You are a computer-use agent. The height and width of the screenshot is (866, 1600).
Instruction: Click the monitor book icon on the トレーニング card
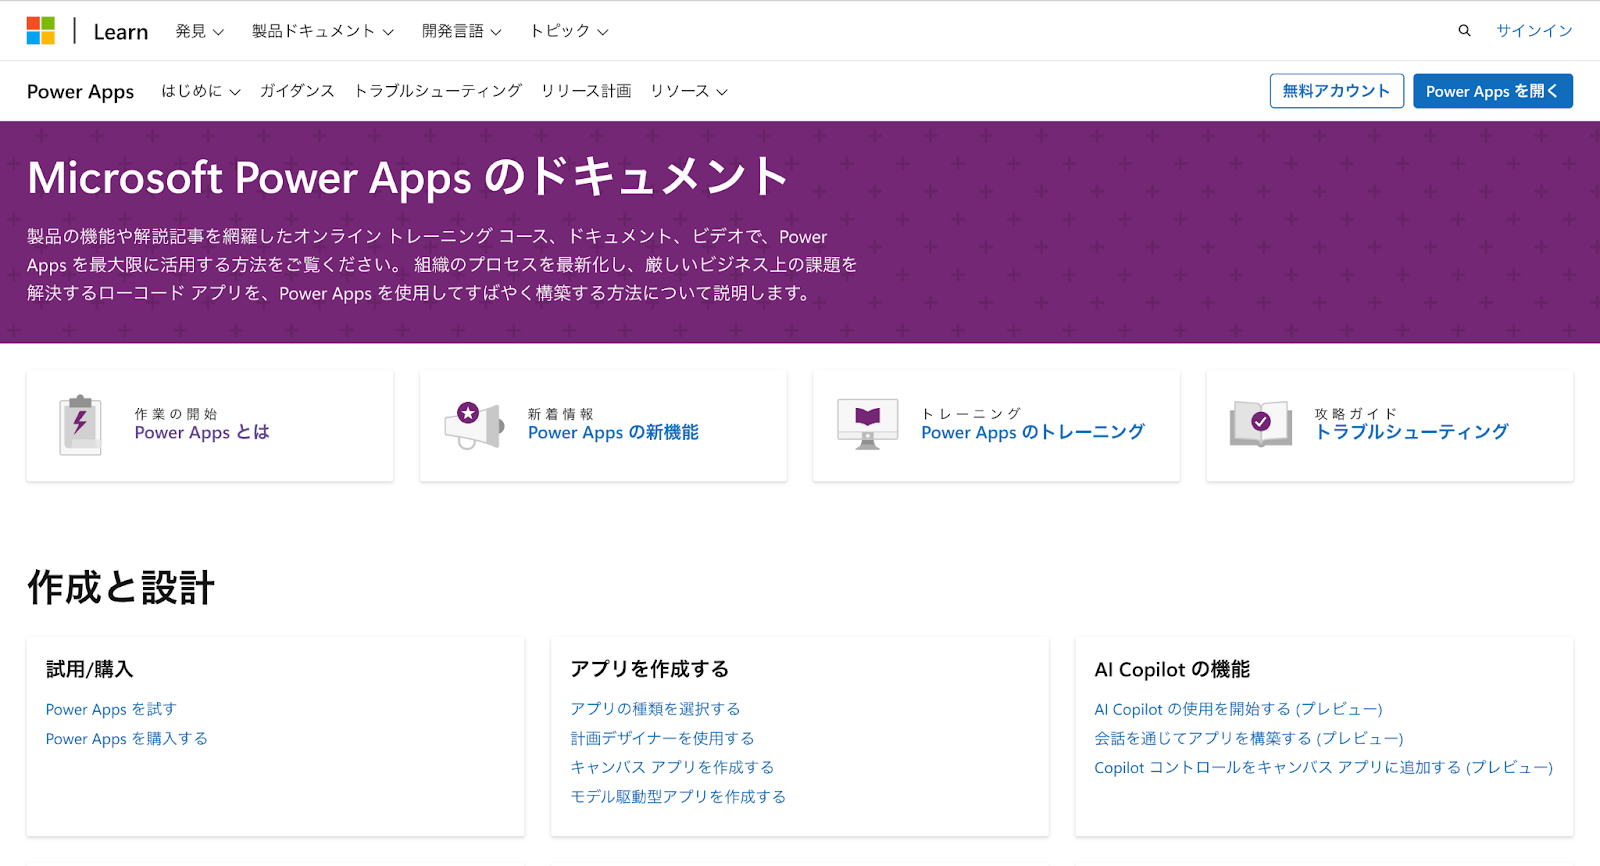tap(867, 426)
